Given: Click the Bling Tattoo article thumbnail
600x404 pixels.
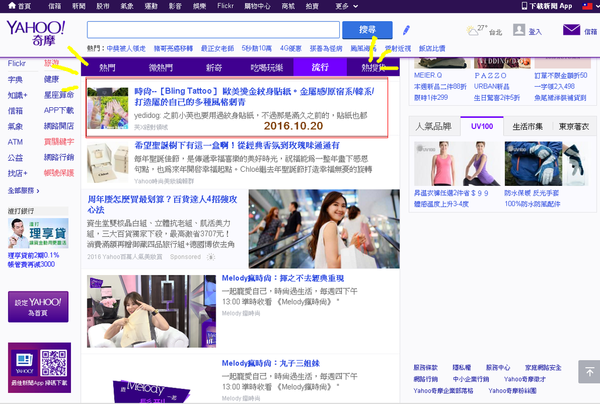Looking at the screenshot, I should (x=108, y=108).
